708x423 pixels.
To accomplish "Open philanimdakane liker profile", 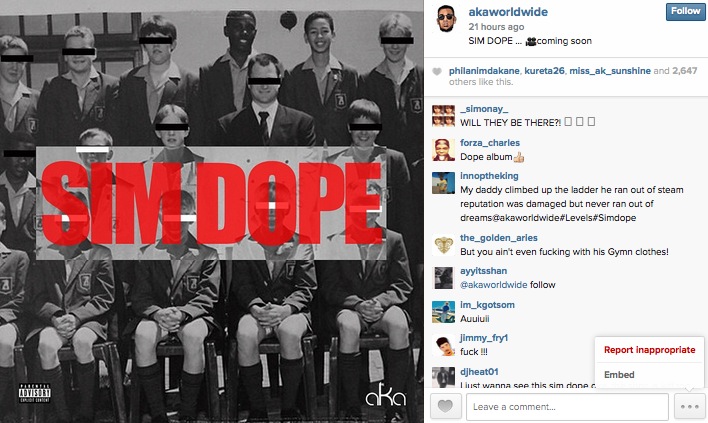I will tap(484, 71).
